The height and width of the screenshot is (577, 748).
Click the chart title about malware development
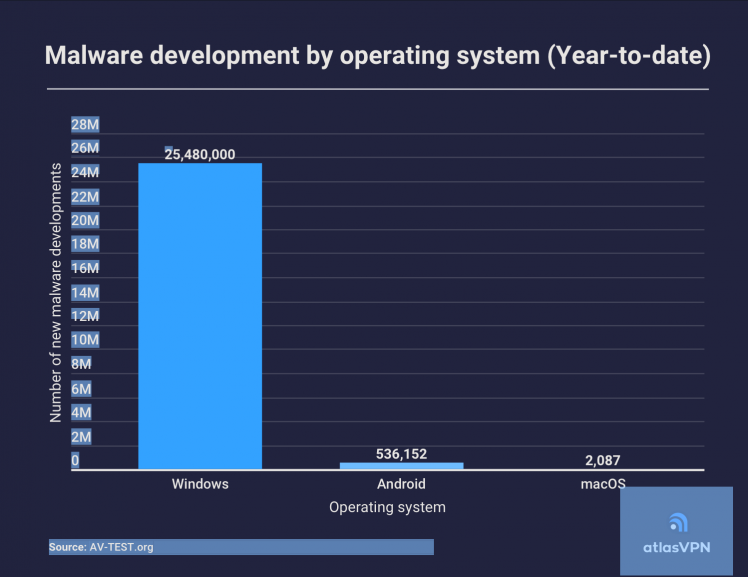377,57
